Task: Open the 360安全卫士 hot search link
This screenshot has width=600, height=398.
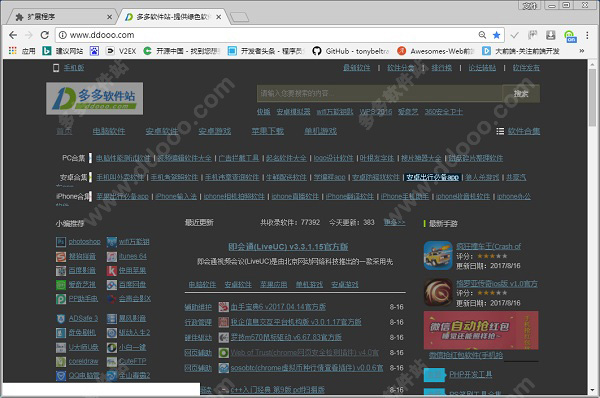Action: pos(443,112)
